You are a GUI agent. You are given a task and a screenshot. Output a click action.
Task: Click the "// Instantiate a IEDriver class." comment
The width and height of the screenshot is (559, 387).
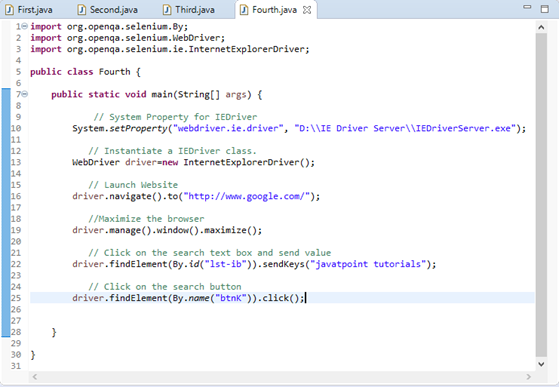pyautogui.click(x=172, y=151)
